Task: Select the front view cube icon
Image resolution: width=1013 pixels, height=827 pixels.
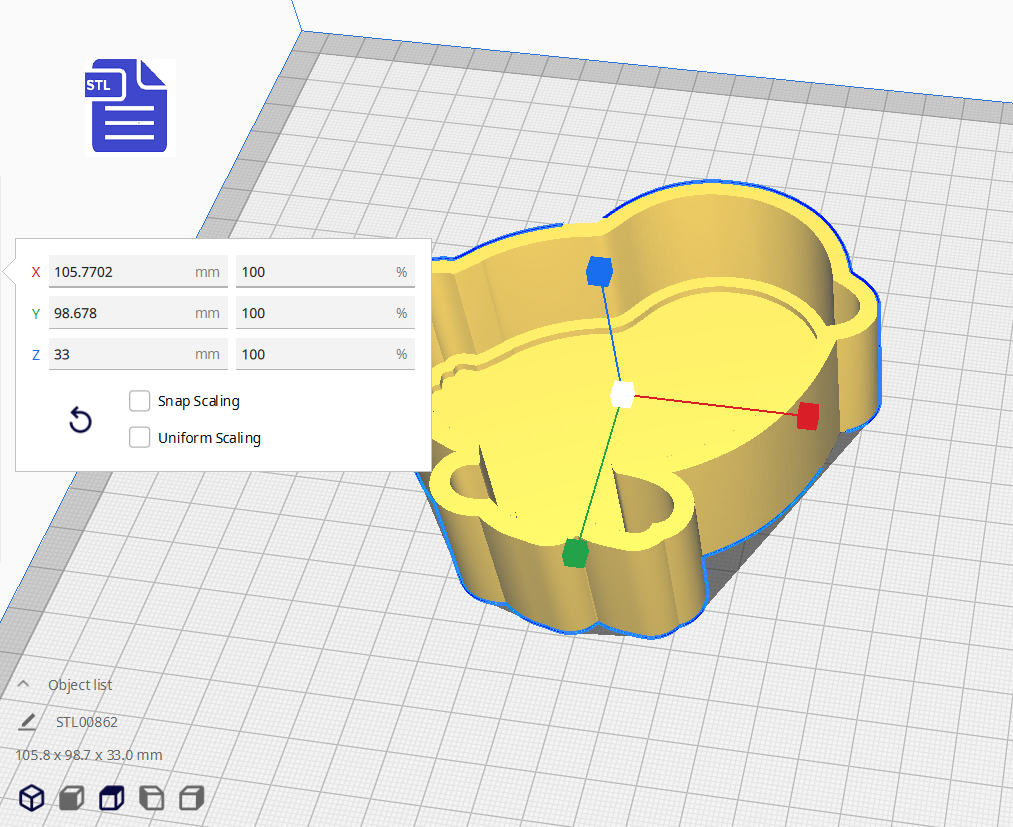Action: pos(71,797)
